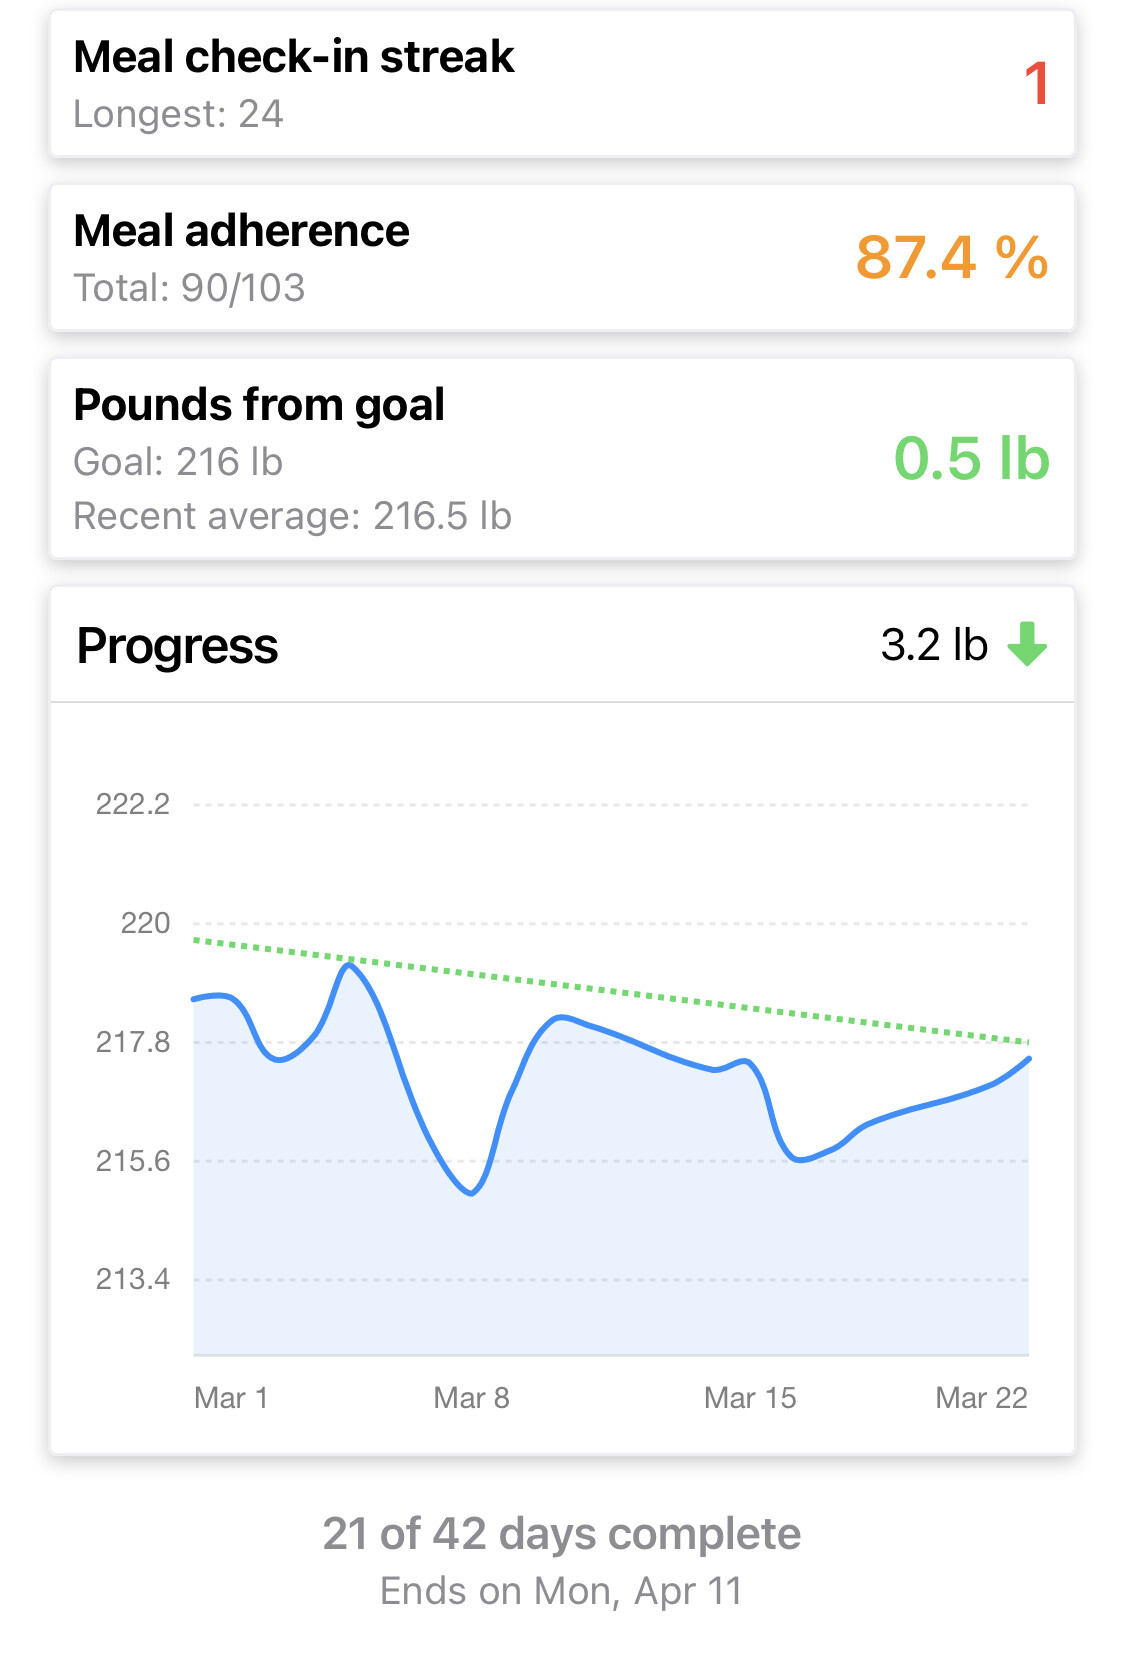1125x1660 pixels.
Task: Tap the red streak count number
Action: (1036, 83)
